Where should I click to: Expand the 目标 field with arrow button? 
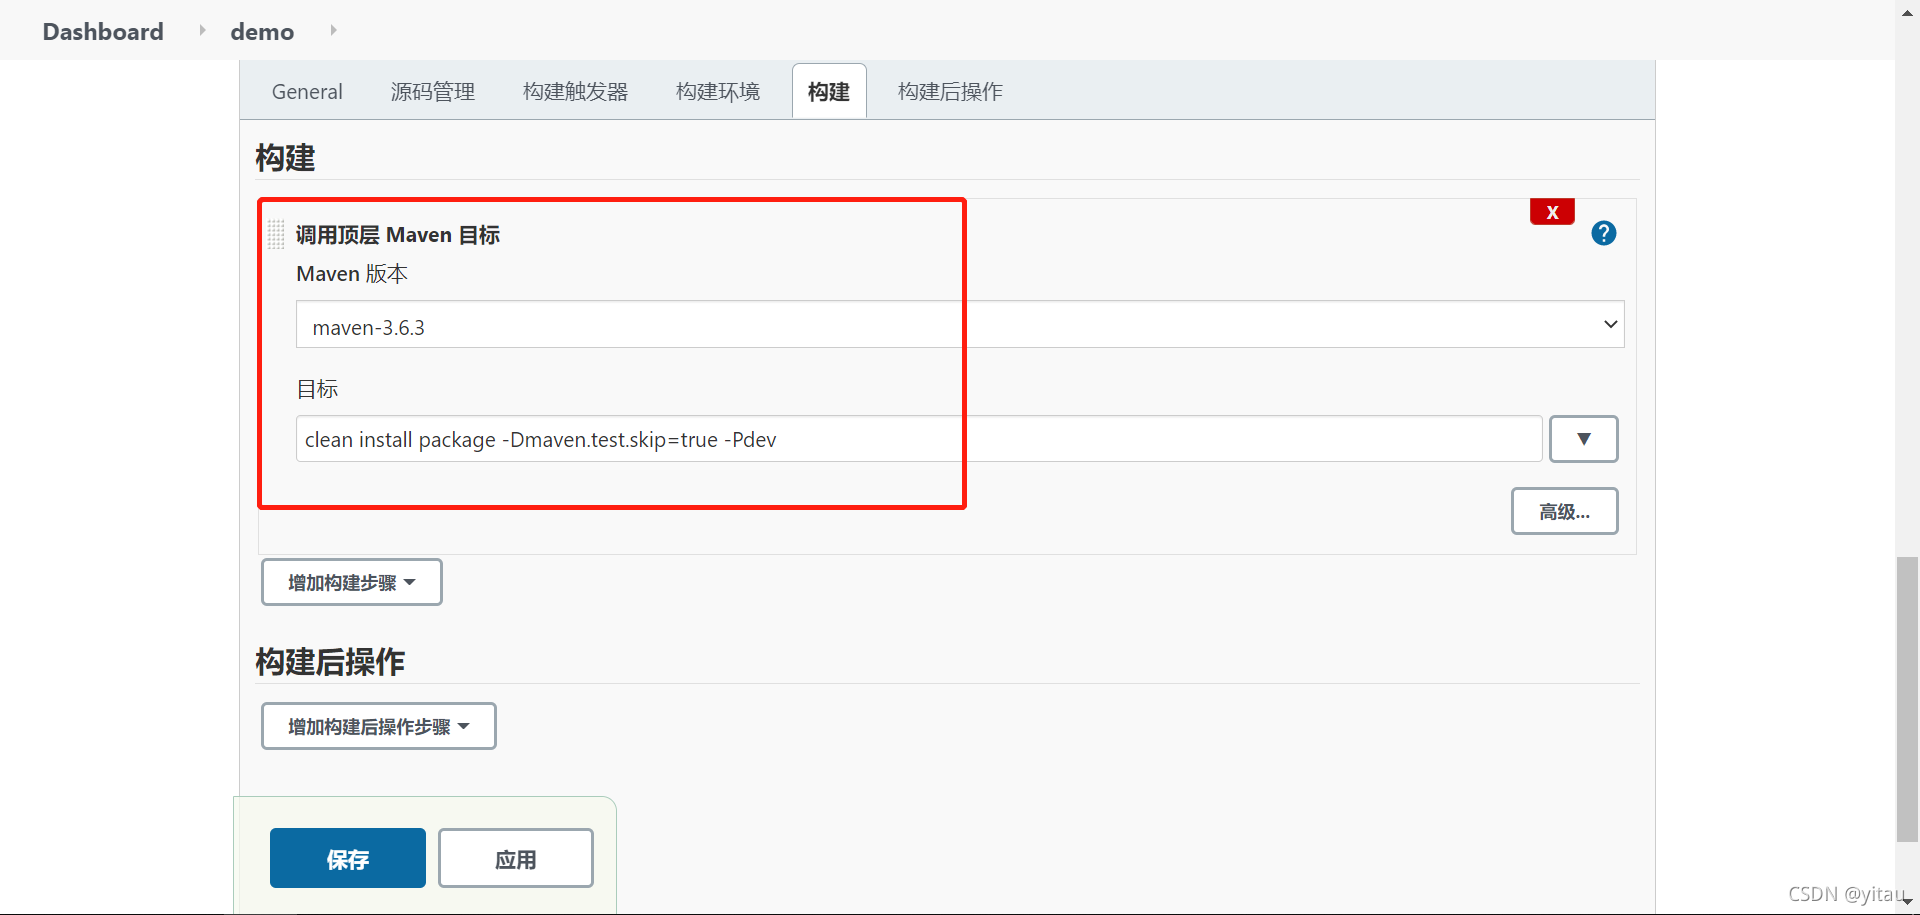click(x=1584, y=439)
